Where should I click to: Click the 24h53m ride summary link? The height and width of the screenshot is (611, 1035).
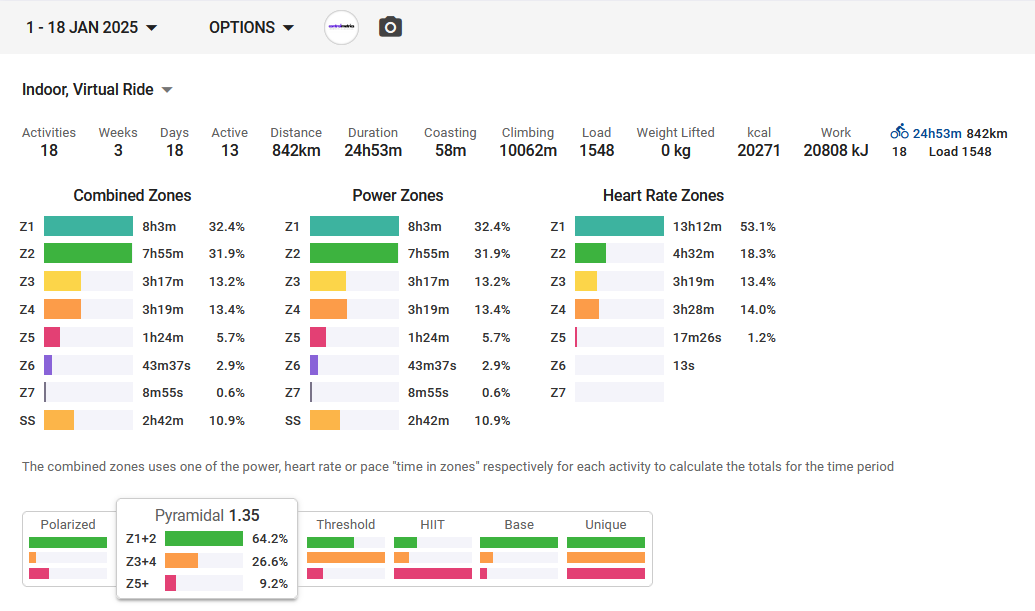click(937, 133)
